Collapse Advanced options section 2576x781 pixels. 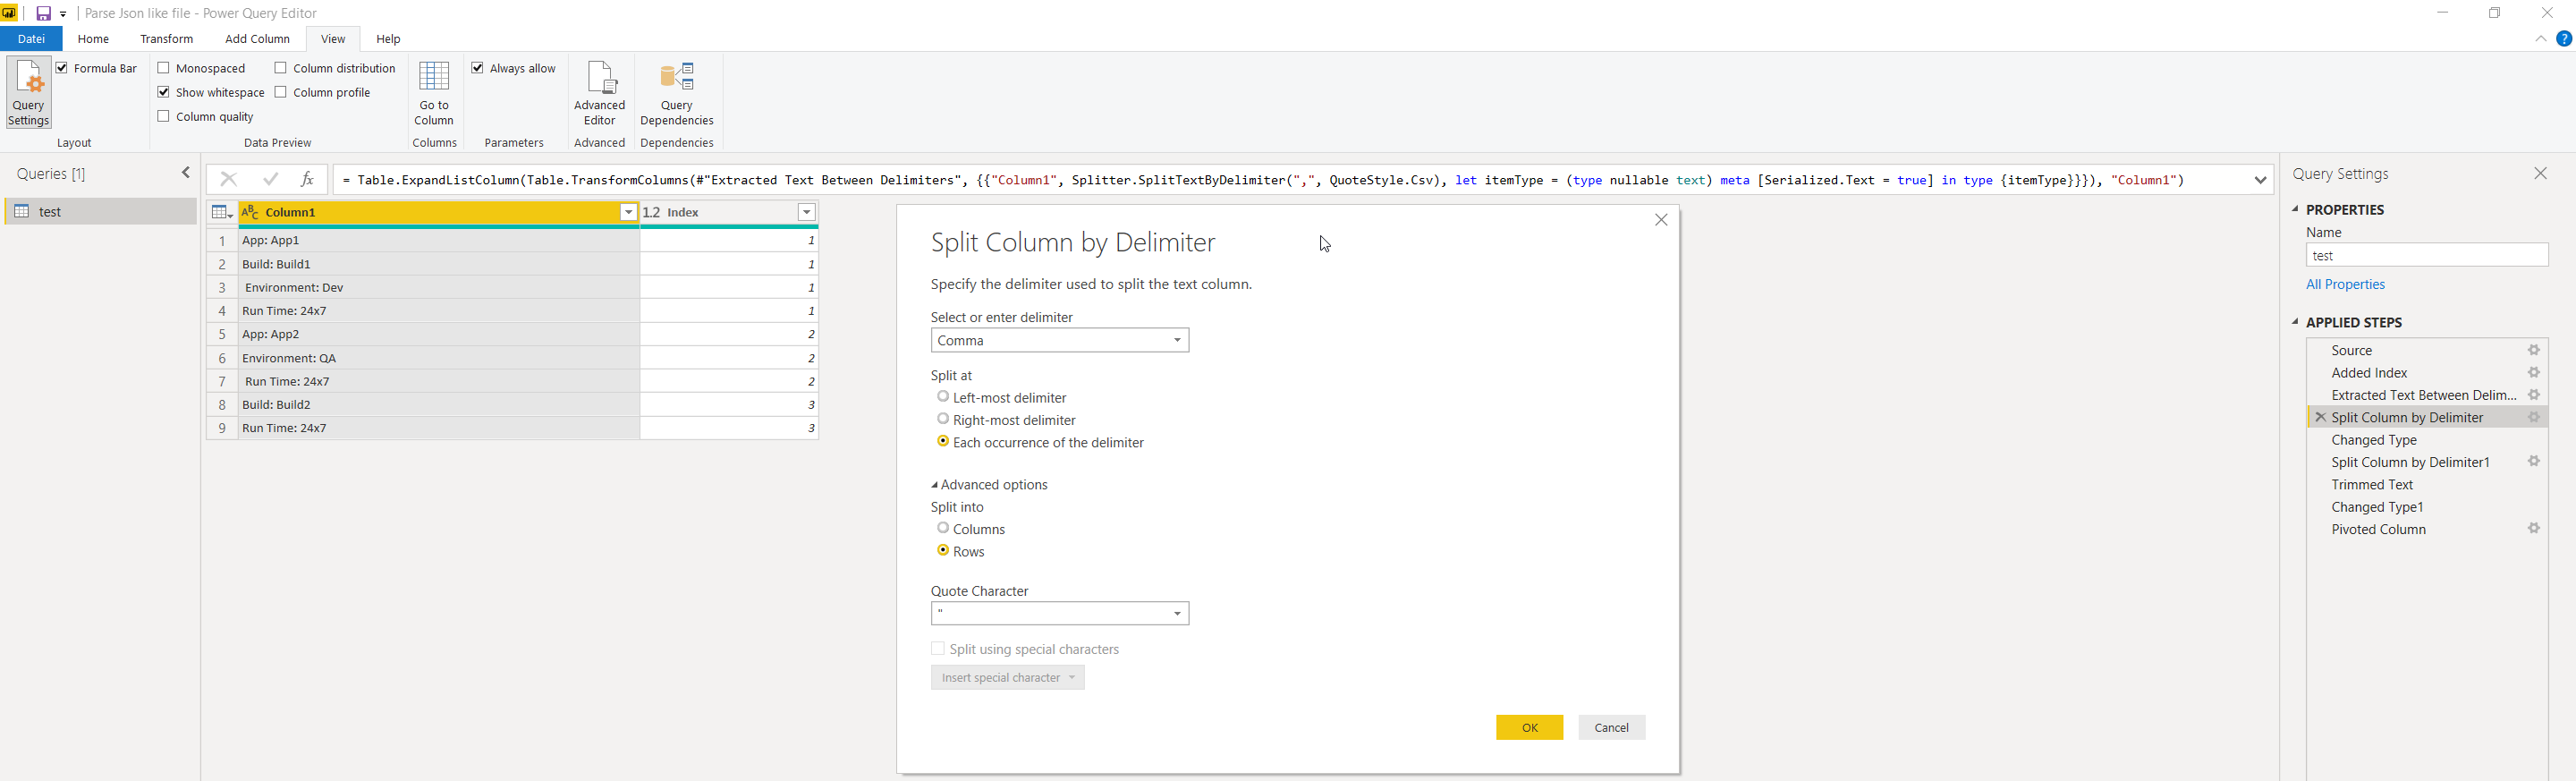(x=990, y=485)
